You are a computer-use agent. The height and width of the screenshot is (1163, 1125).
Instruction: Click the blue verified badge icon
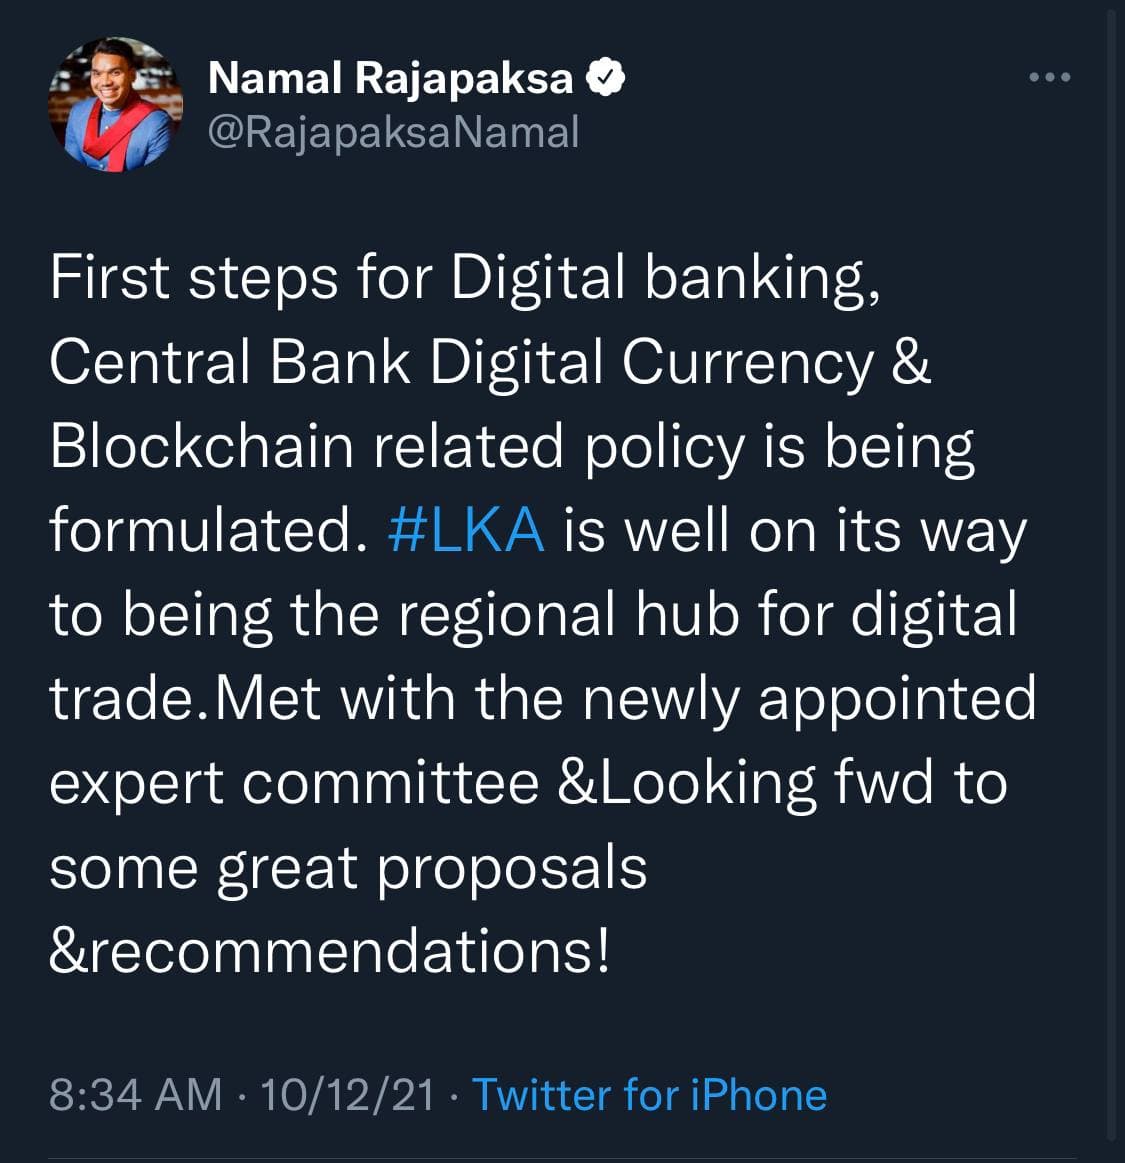(605, 78)
